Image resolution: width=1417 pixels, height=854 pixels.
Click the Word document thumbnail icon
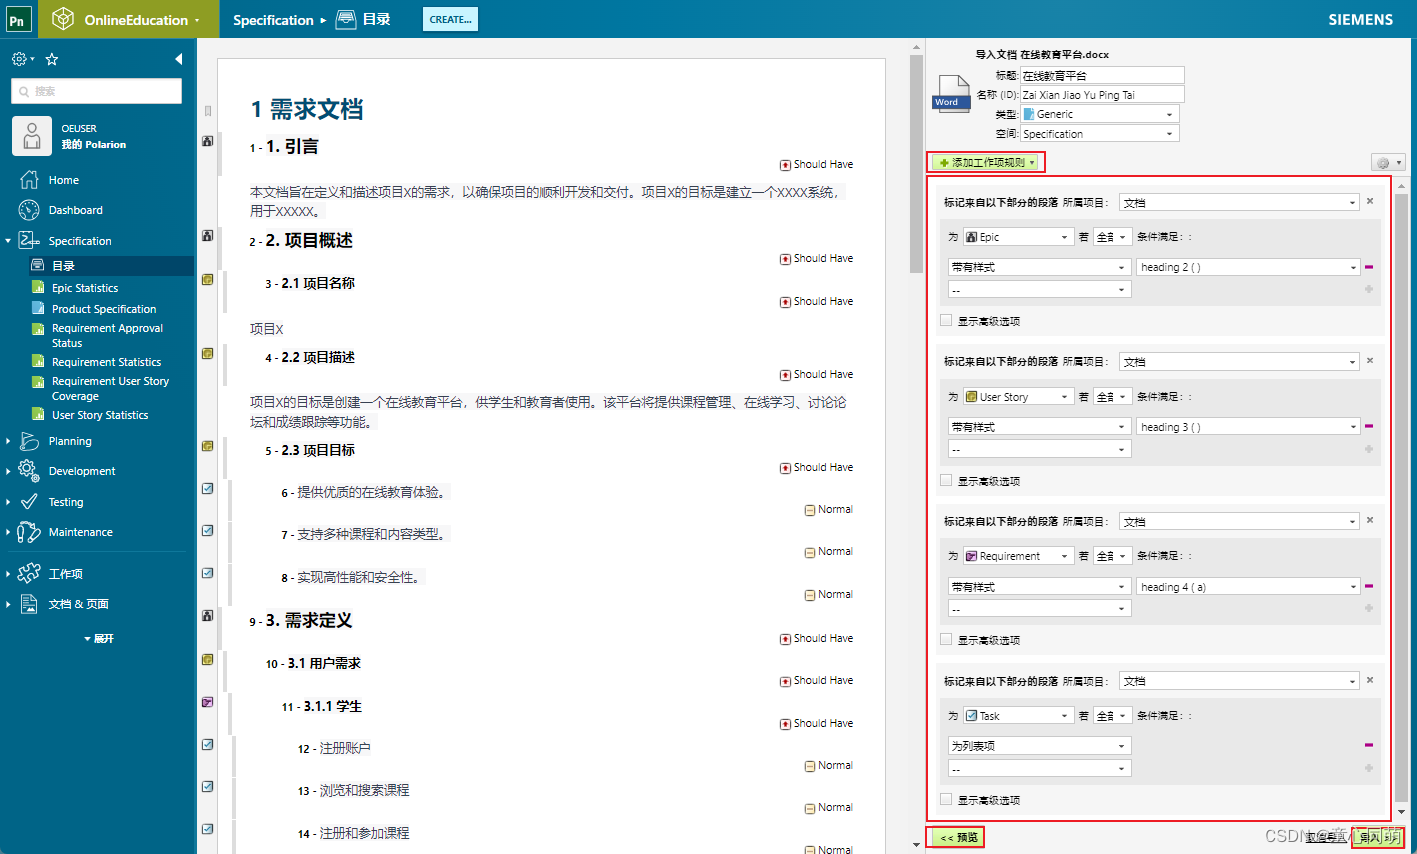point(950,95)
